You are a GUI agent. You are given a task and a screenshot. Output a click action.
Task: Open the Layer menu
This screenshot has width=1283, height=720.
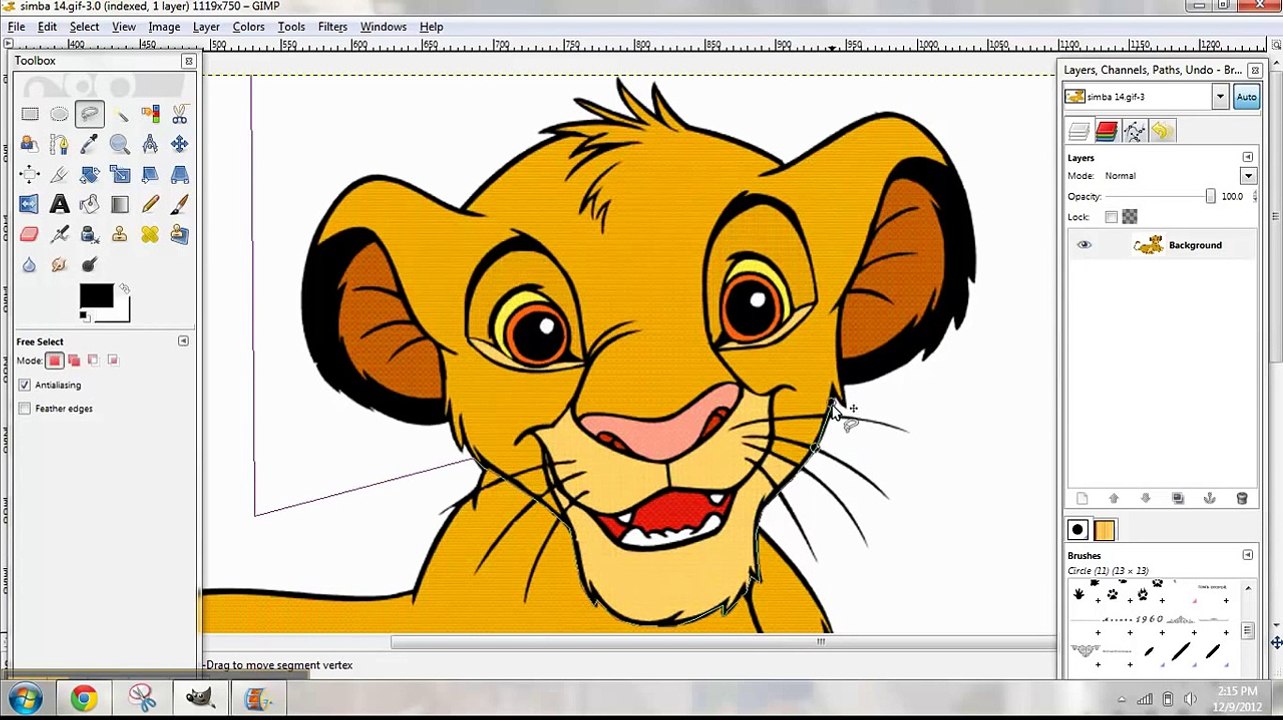point(206,27)
